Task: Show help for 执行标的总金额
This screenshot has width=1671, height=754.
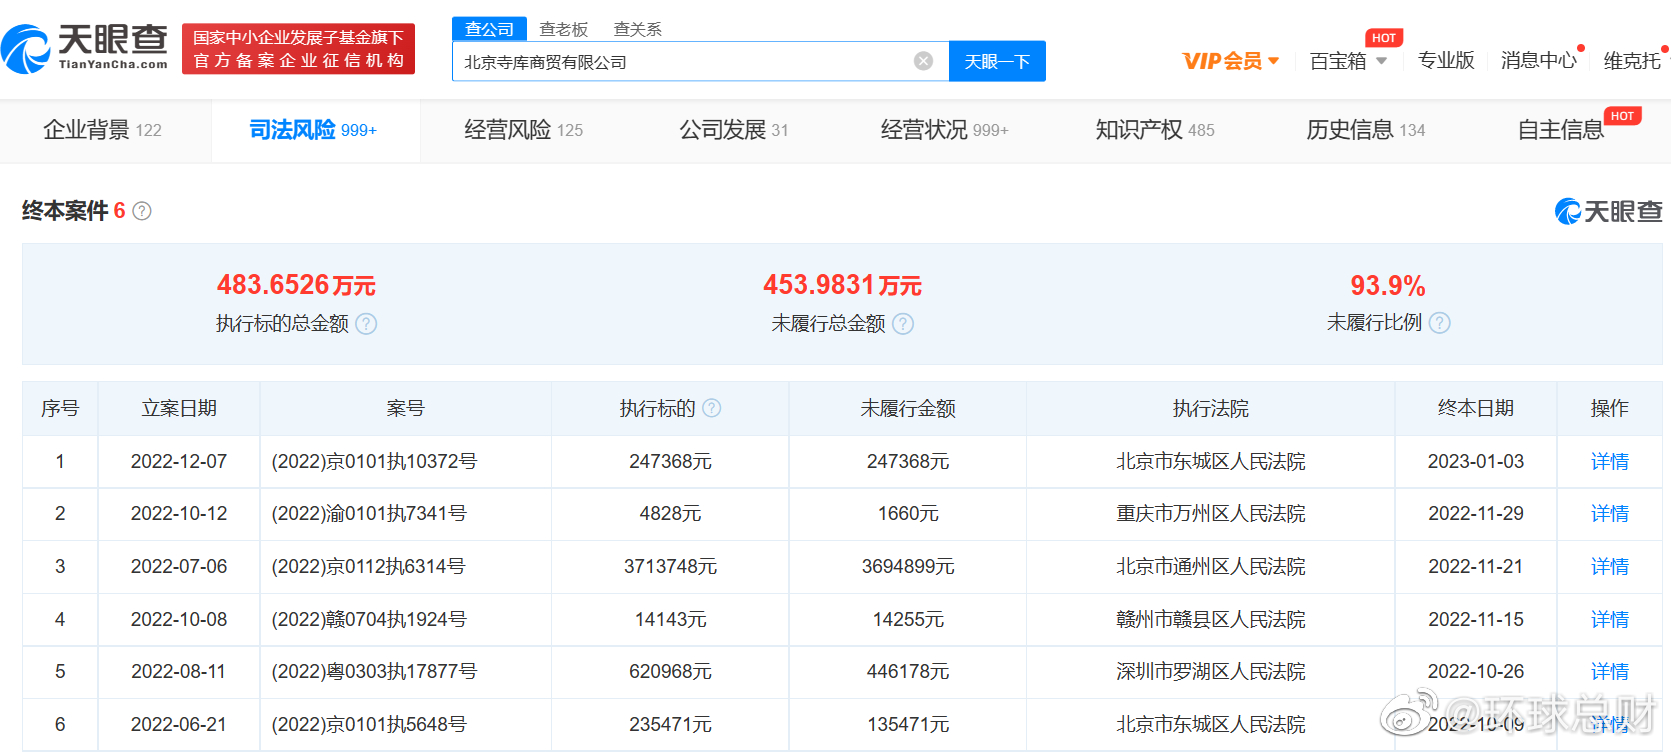Action: tap(367, 324)
